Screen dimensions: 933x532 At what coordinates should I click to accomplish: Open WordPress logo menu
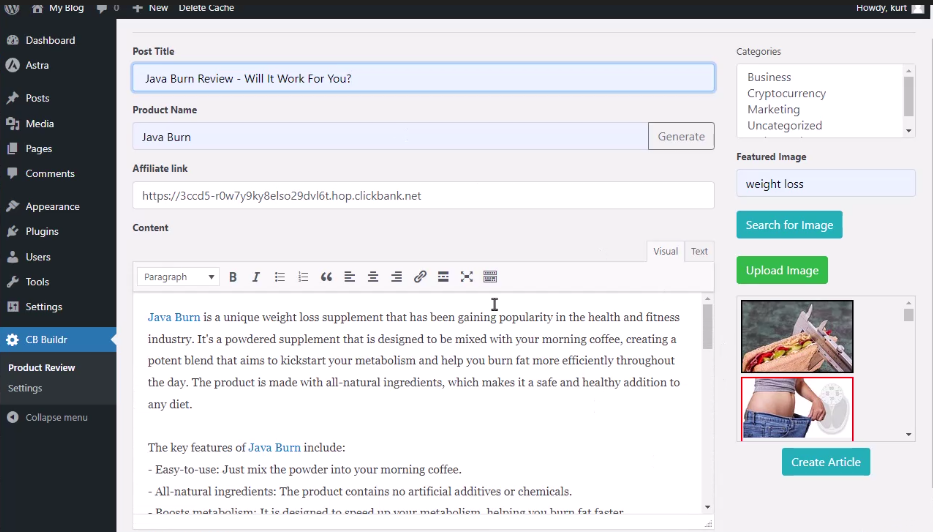[12, 8]
